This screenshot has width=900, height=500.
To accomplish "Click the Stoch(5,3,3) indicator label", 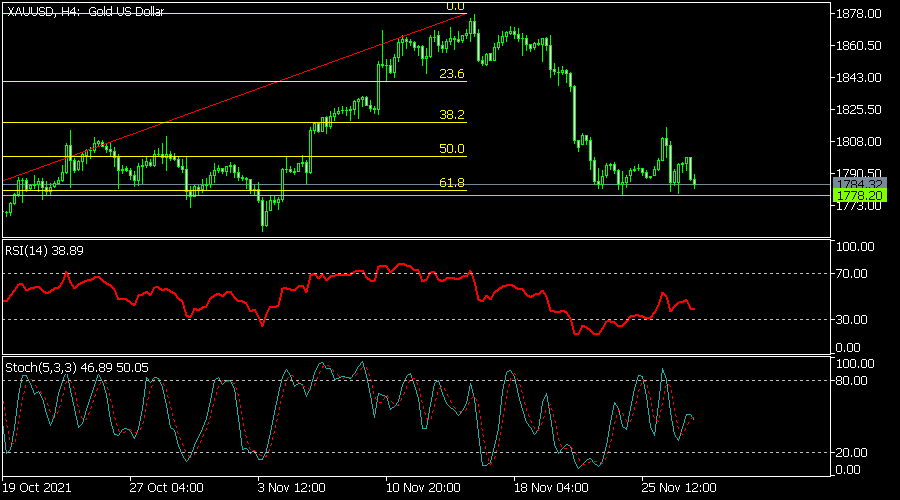I will pyautogui.click(x=77, y=367).
